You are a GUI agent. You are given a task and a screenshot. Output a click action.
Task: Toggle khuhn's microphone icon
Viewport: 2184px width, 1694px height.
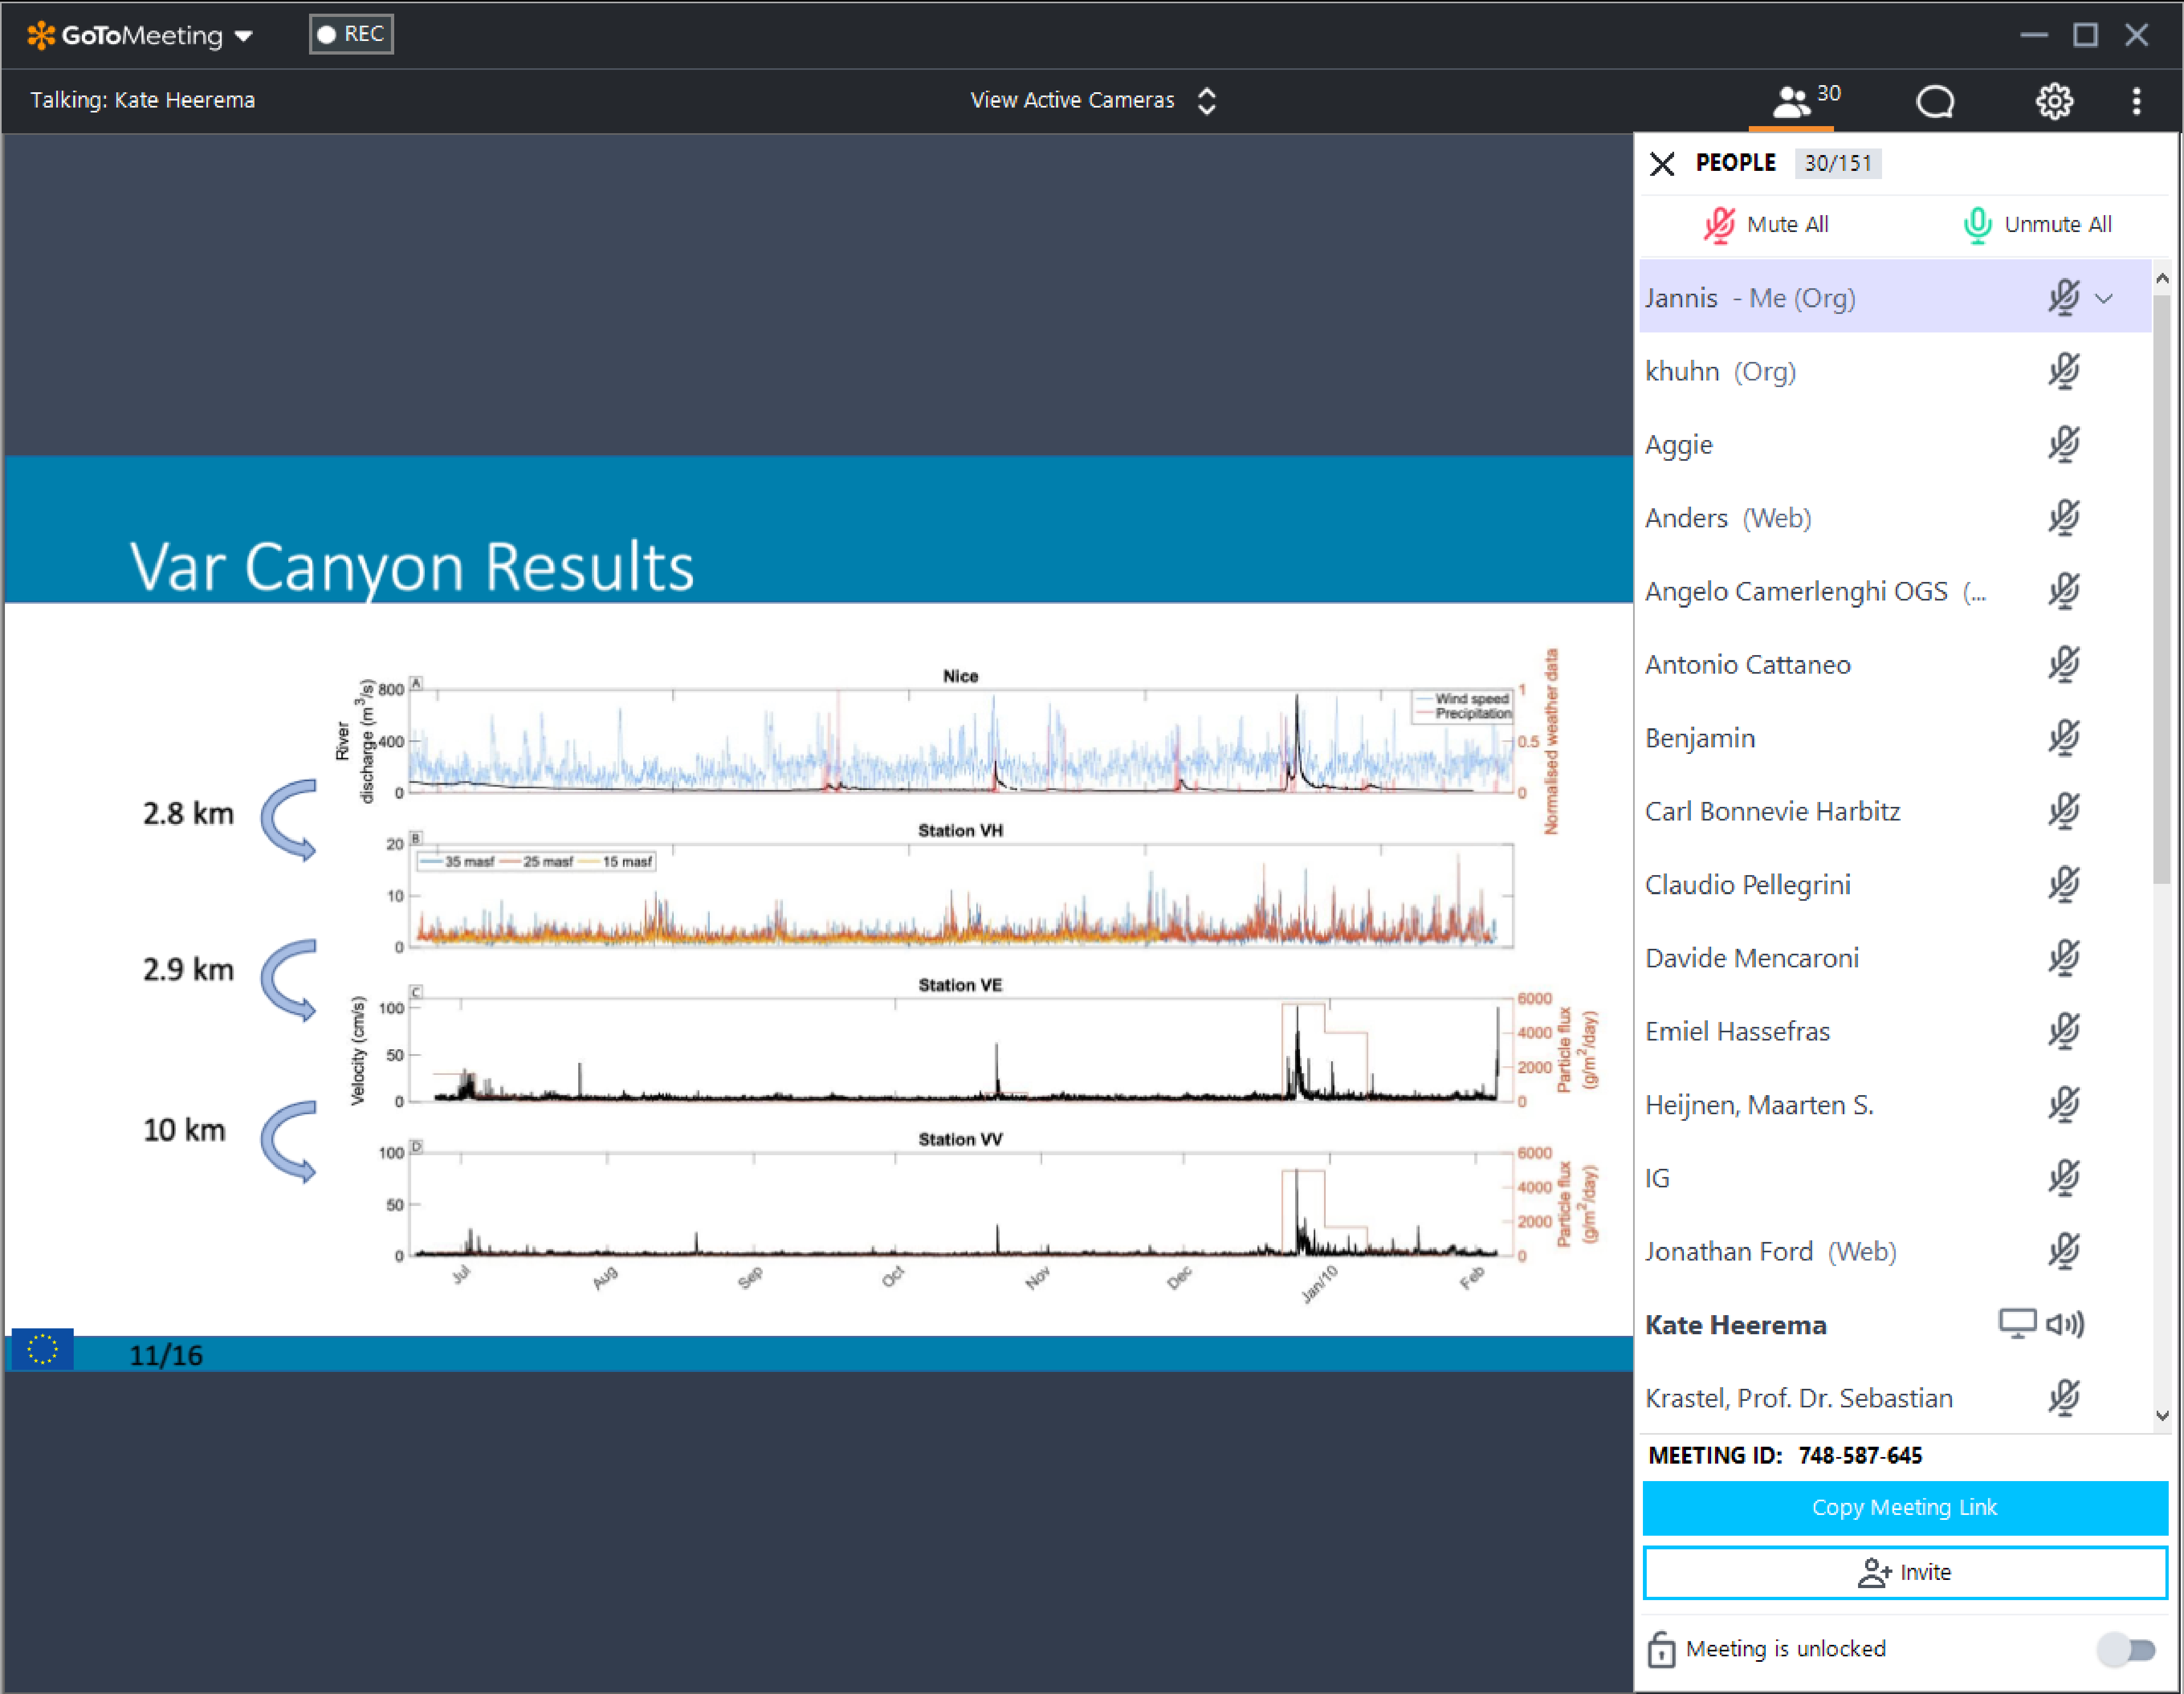[x=2063, y=371]
